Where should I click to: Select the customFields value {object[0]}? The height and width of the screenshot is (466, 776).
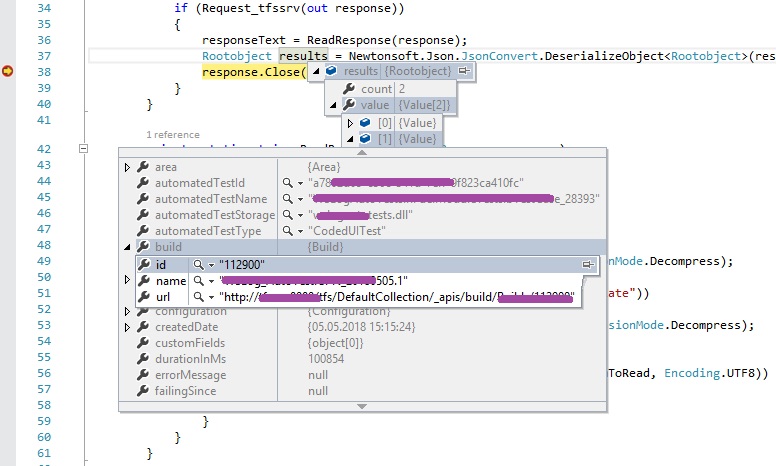click(336, 343)
